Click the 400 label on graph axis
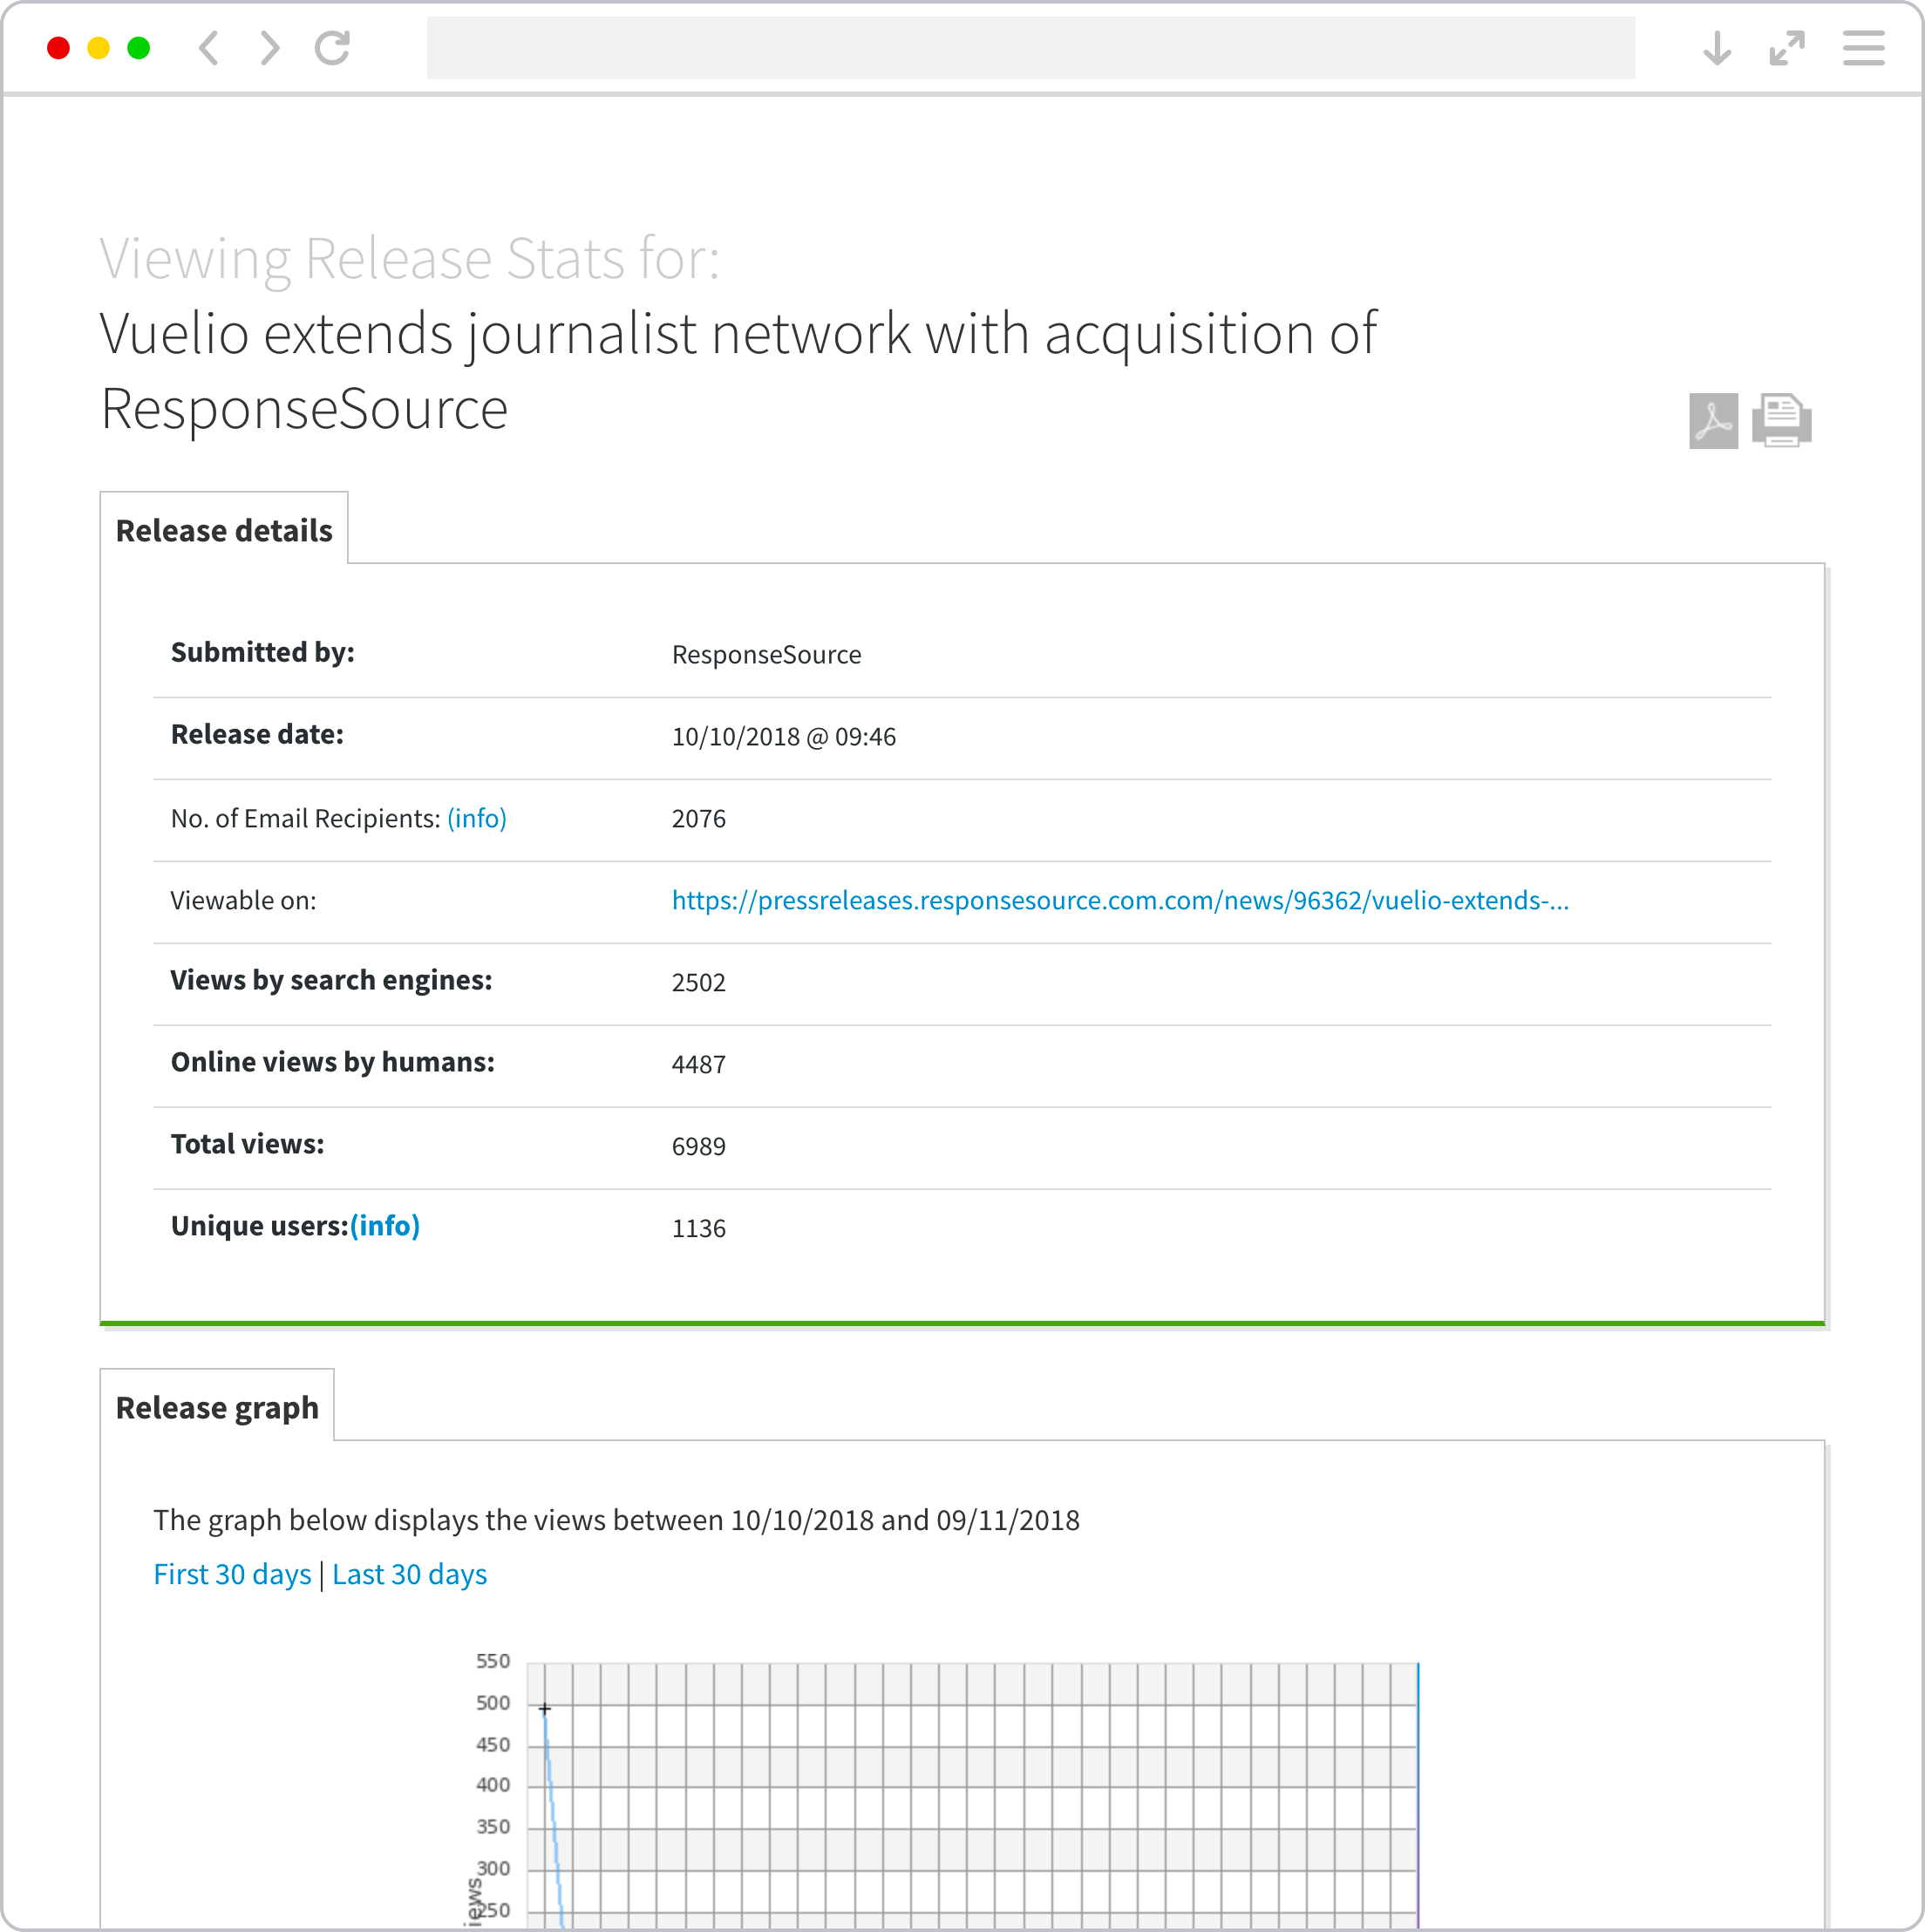The image size is (1925, 1932). (493, 1784)
